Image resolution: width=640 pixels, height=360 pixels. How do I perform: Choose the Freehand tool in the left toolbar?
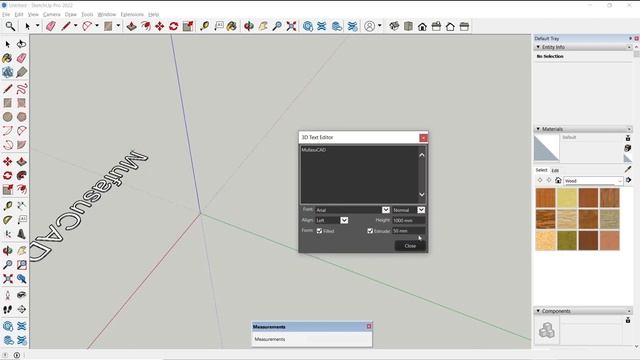point(22,89)
